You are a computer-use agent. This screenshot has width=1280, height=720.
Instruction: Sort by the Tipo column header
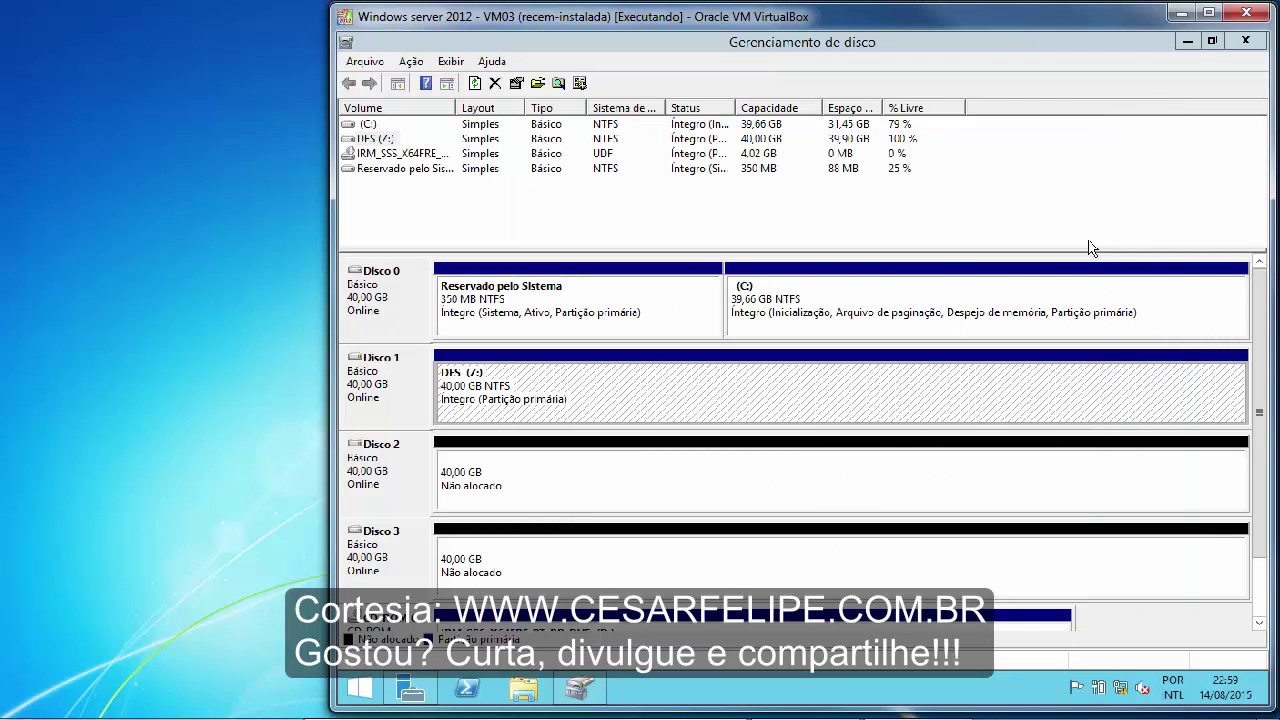click(555, 108)
